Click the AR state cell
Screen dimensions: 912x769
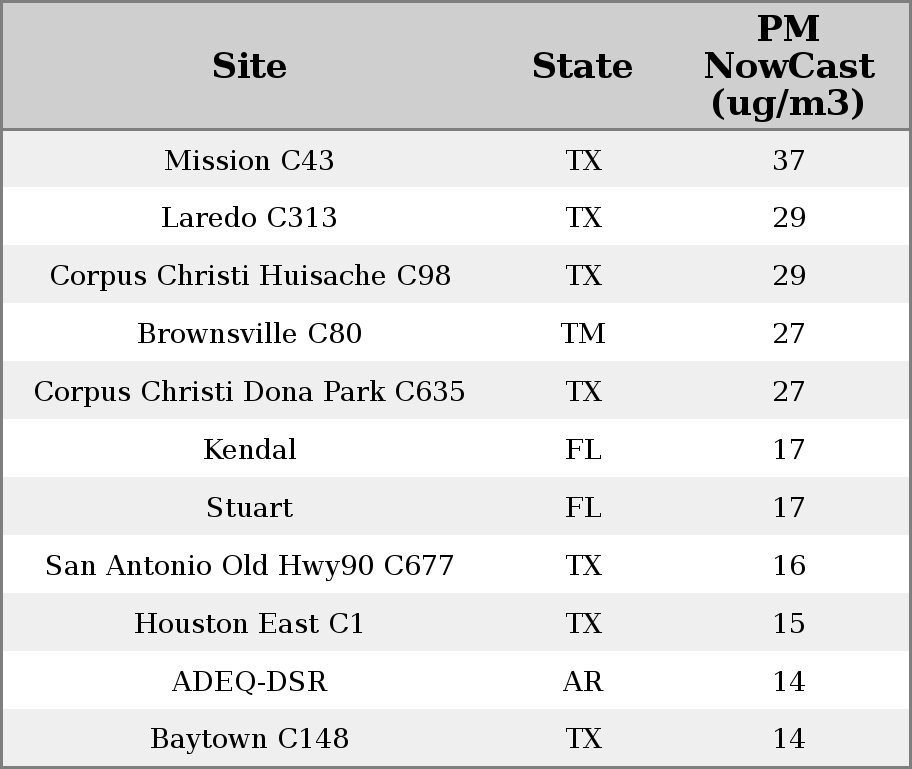(583, 682)
